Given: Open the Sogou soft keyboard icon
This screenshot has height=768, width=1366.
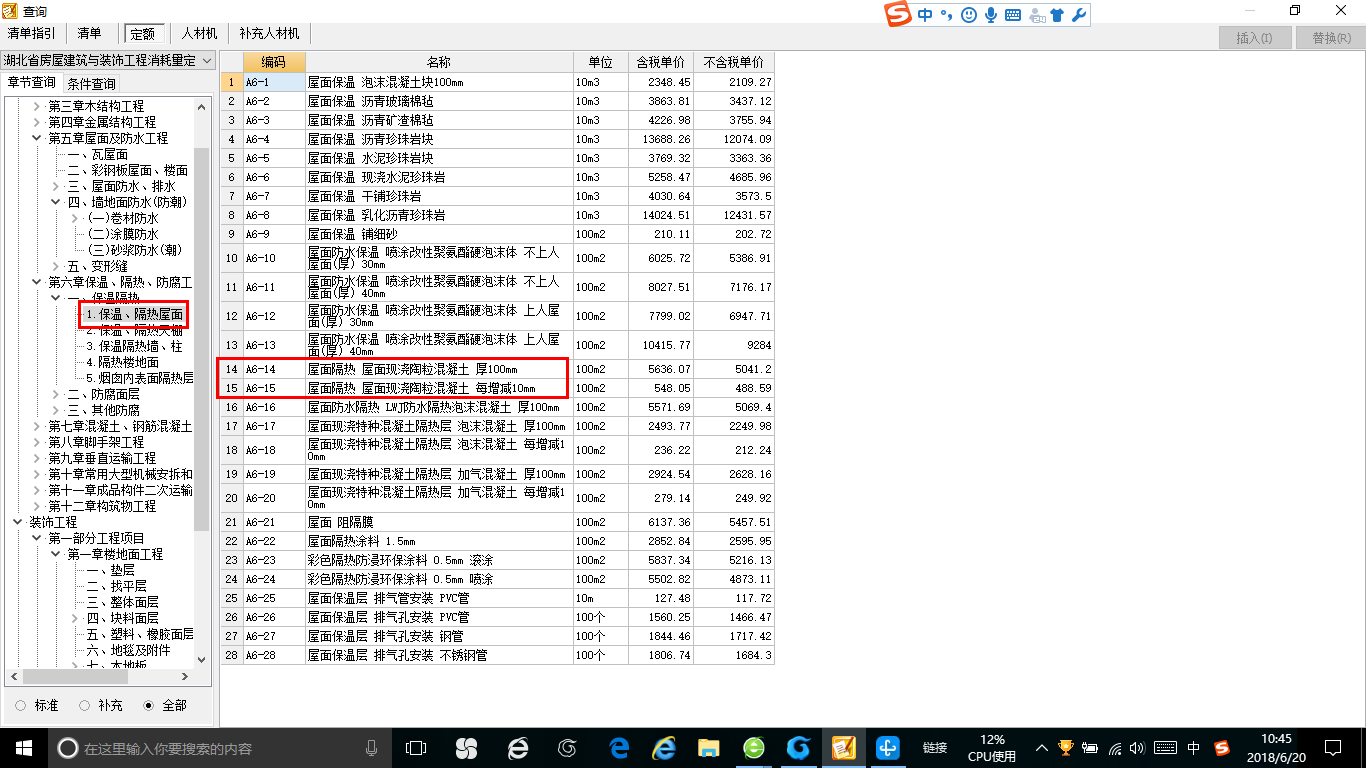Looking at the screenshot, I should pos(1013,15).
